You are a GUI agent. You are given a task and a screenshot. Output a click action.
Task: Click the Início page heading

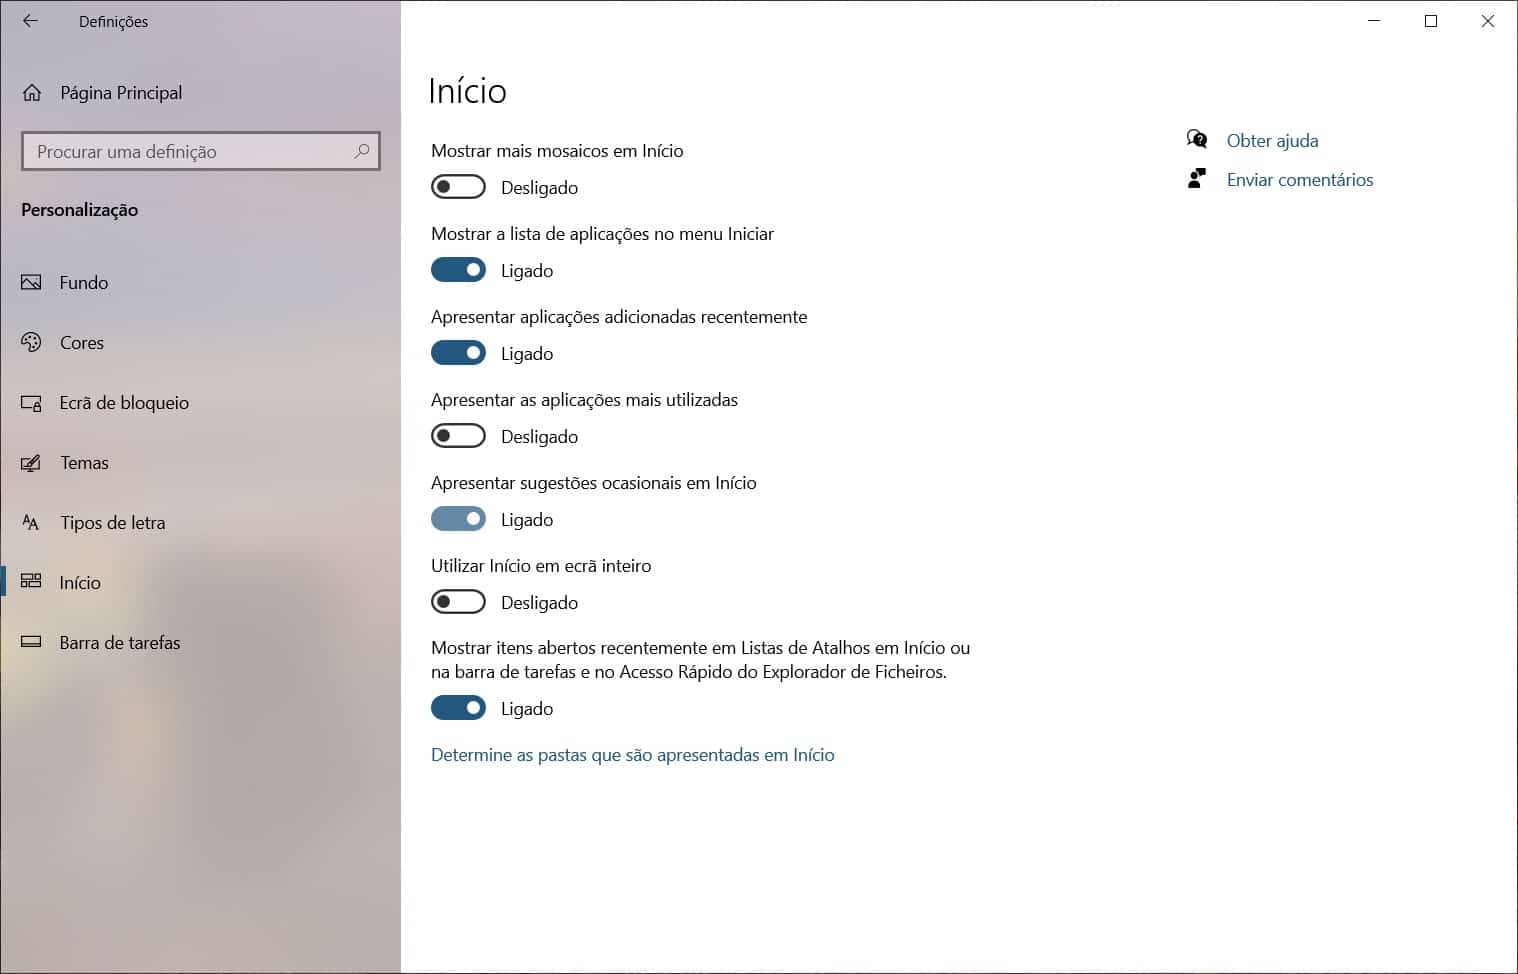point(467,91)
